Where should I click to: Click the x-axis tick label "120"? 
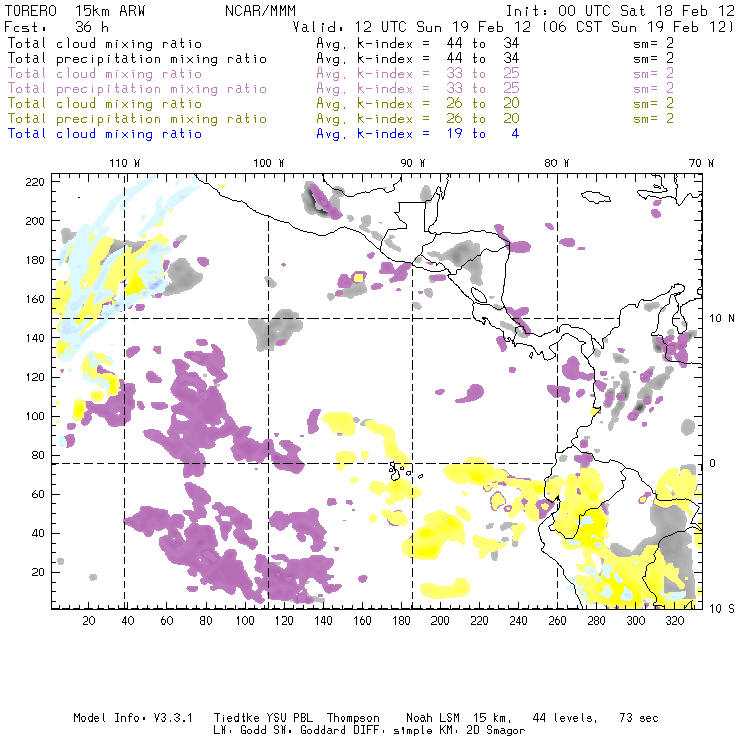pos(284,621)
